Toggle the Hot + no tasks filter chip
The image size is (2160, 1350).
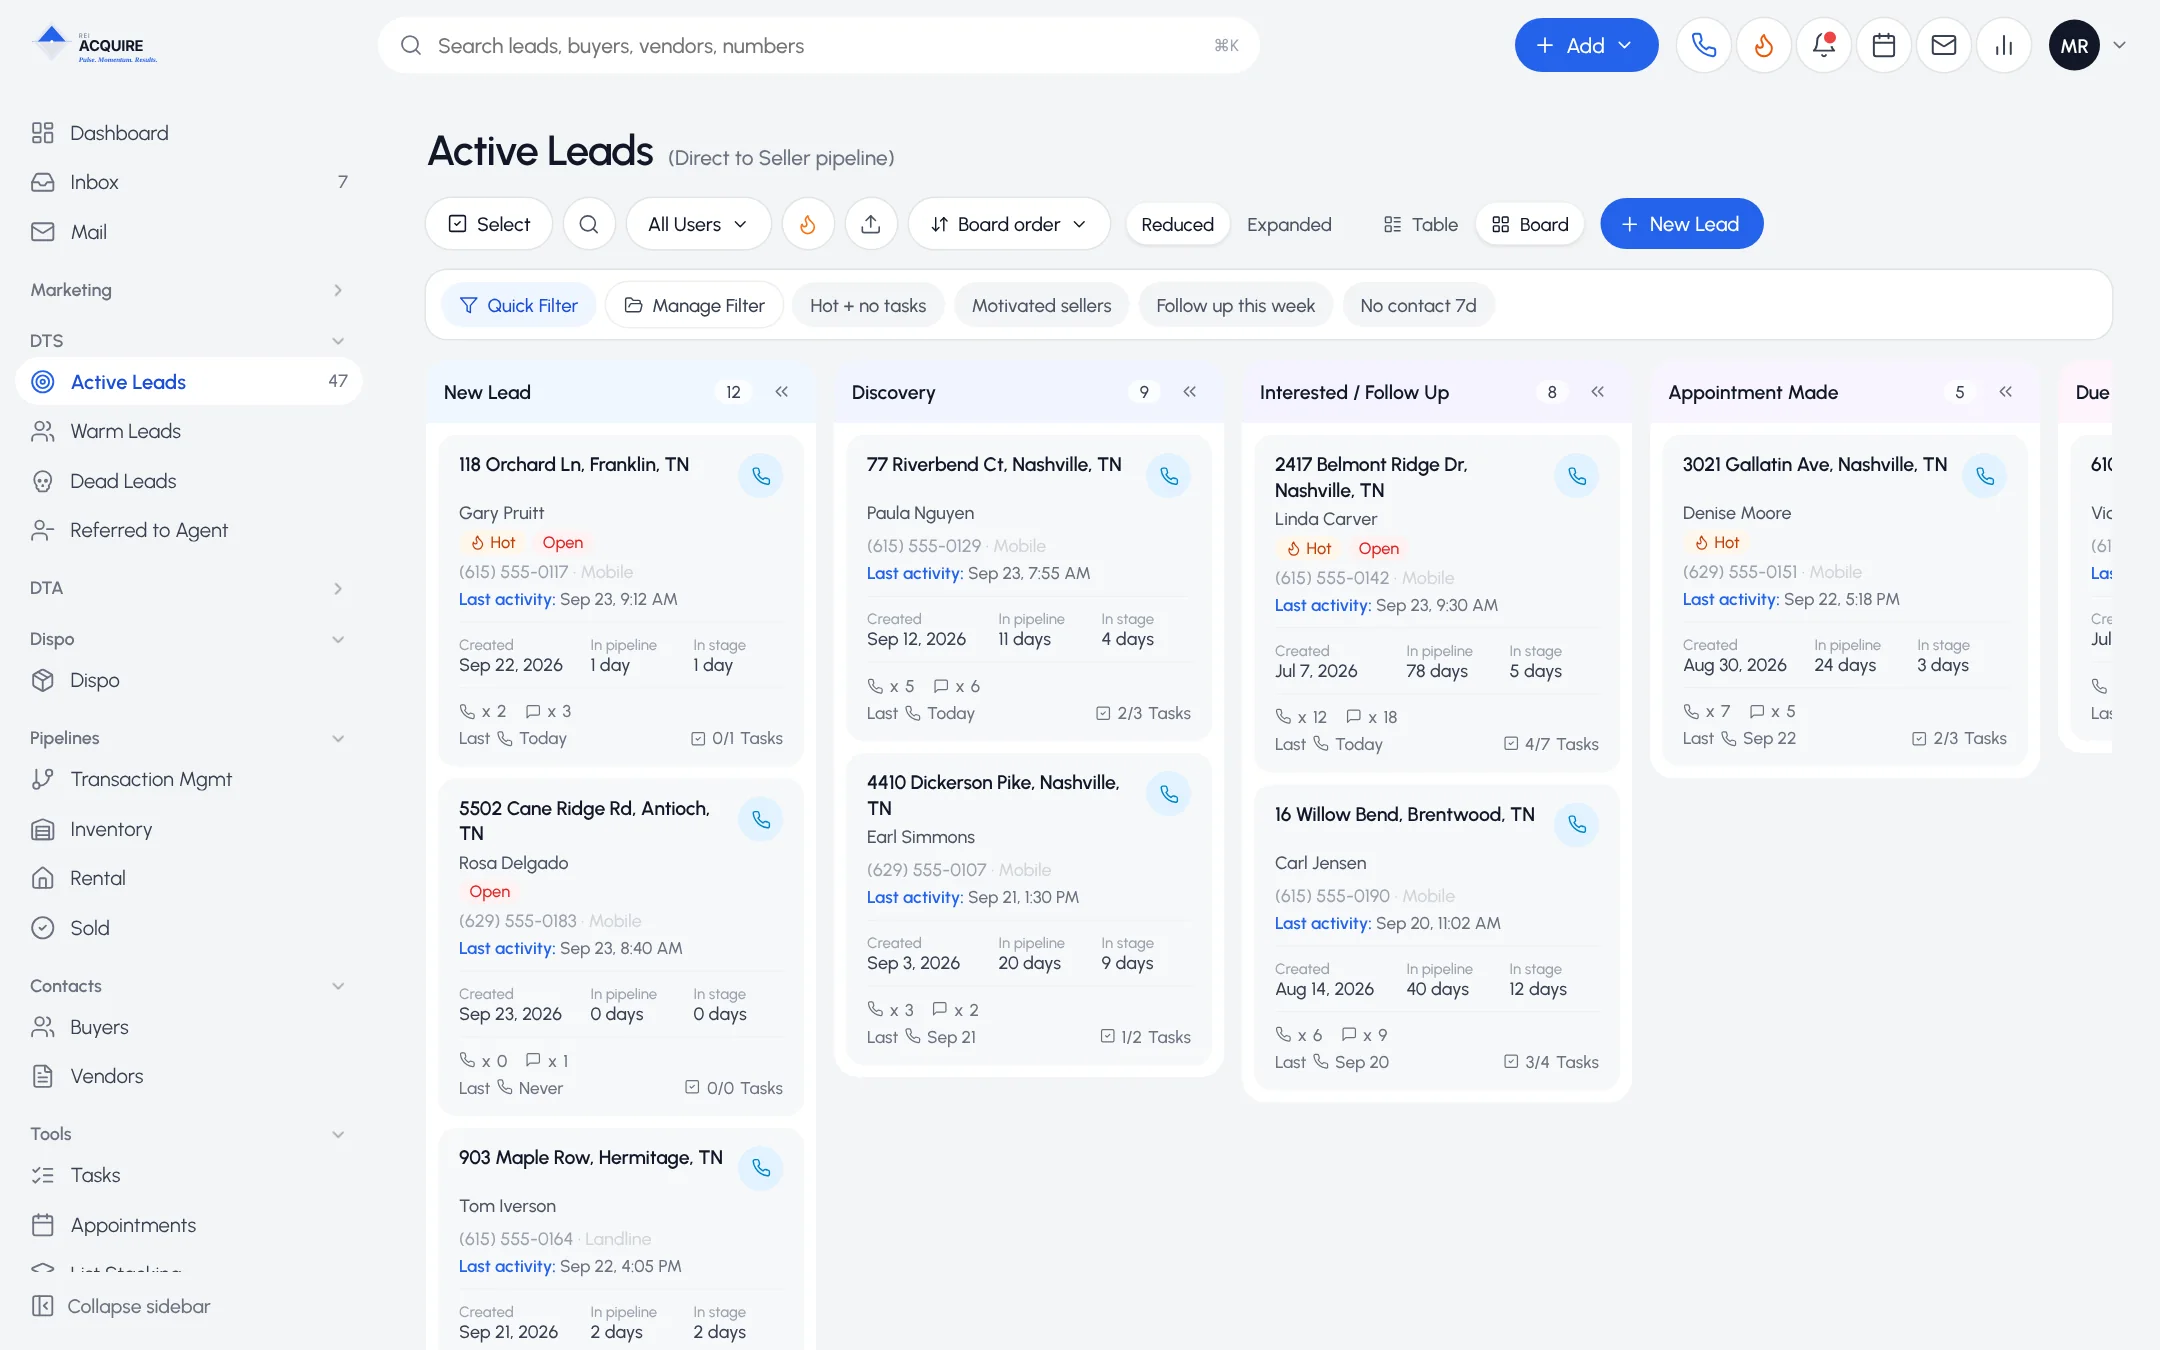tap(868, 305)
